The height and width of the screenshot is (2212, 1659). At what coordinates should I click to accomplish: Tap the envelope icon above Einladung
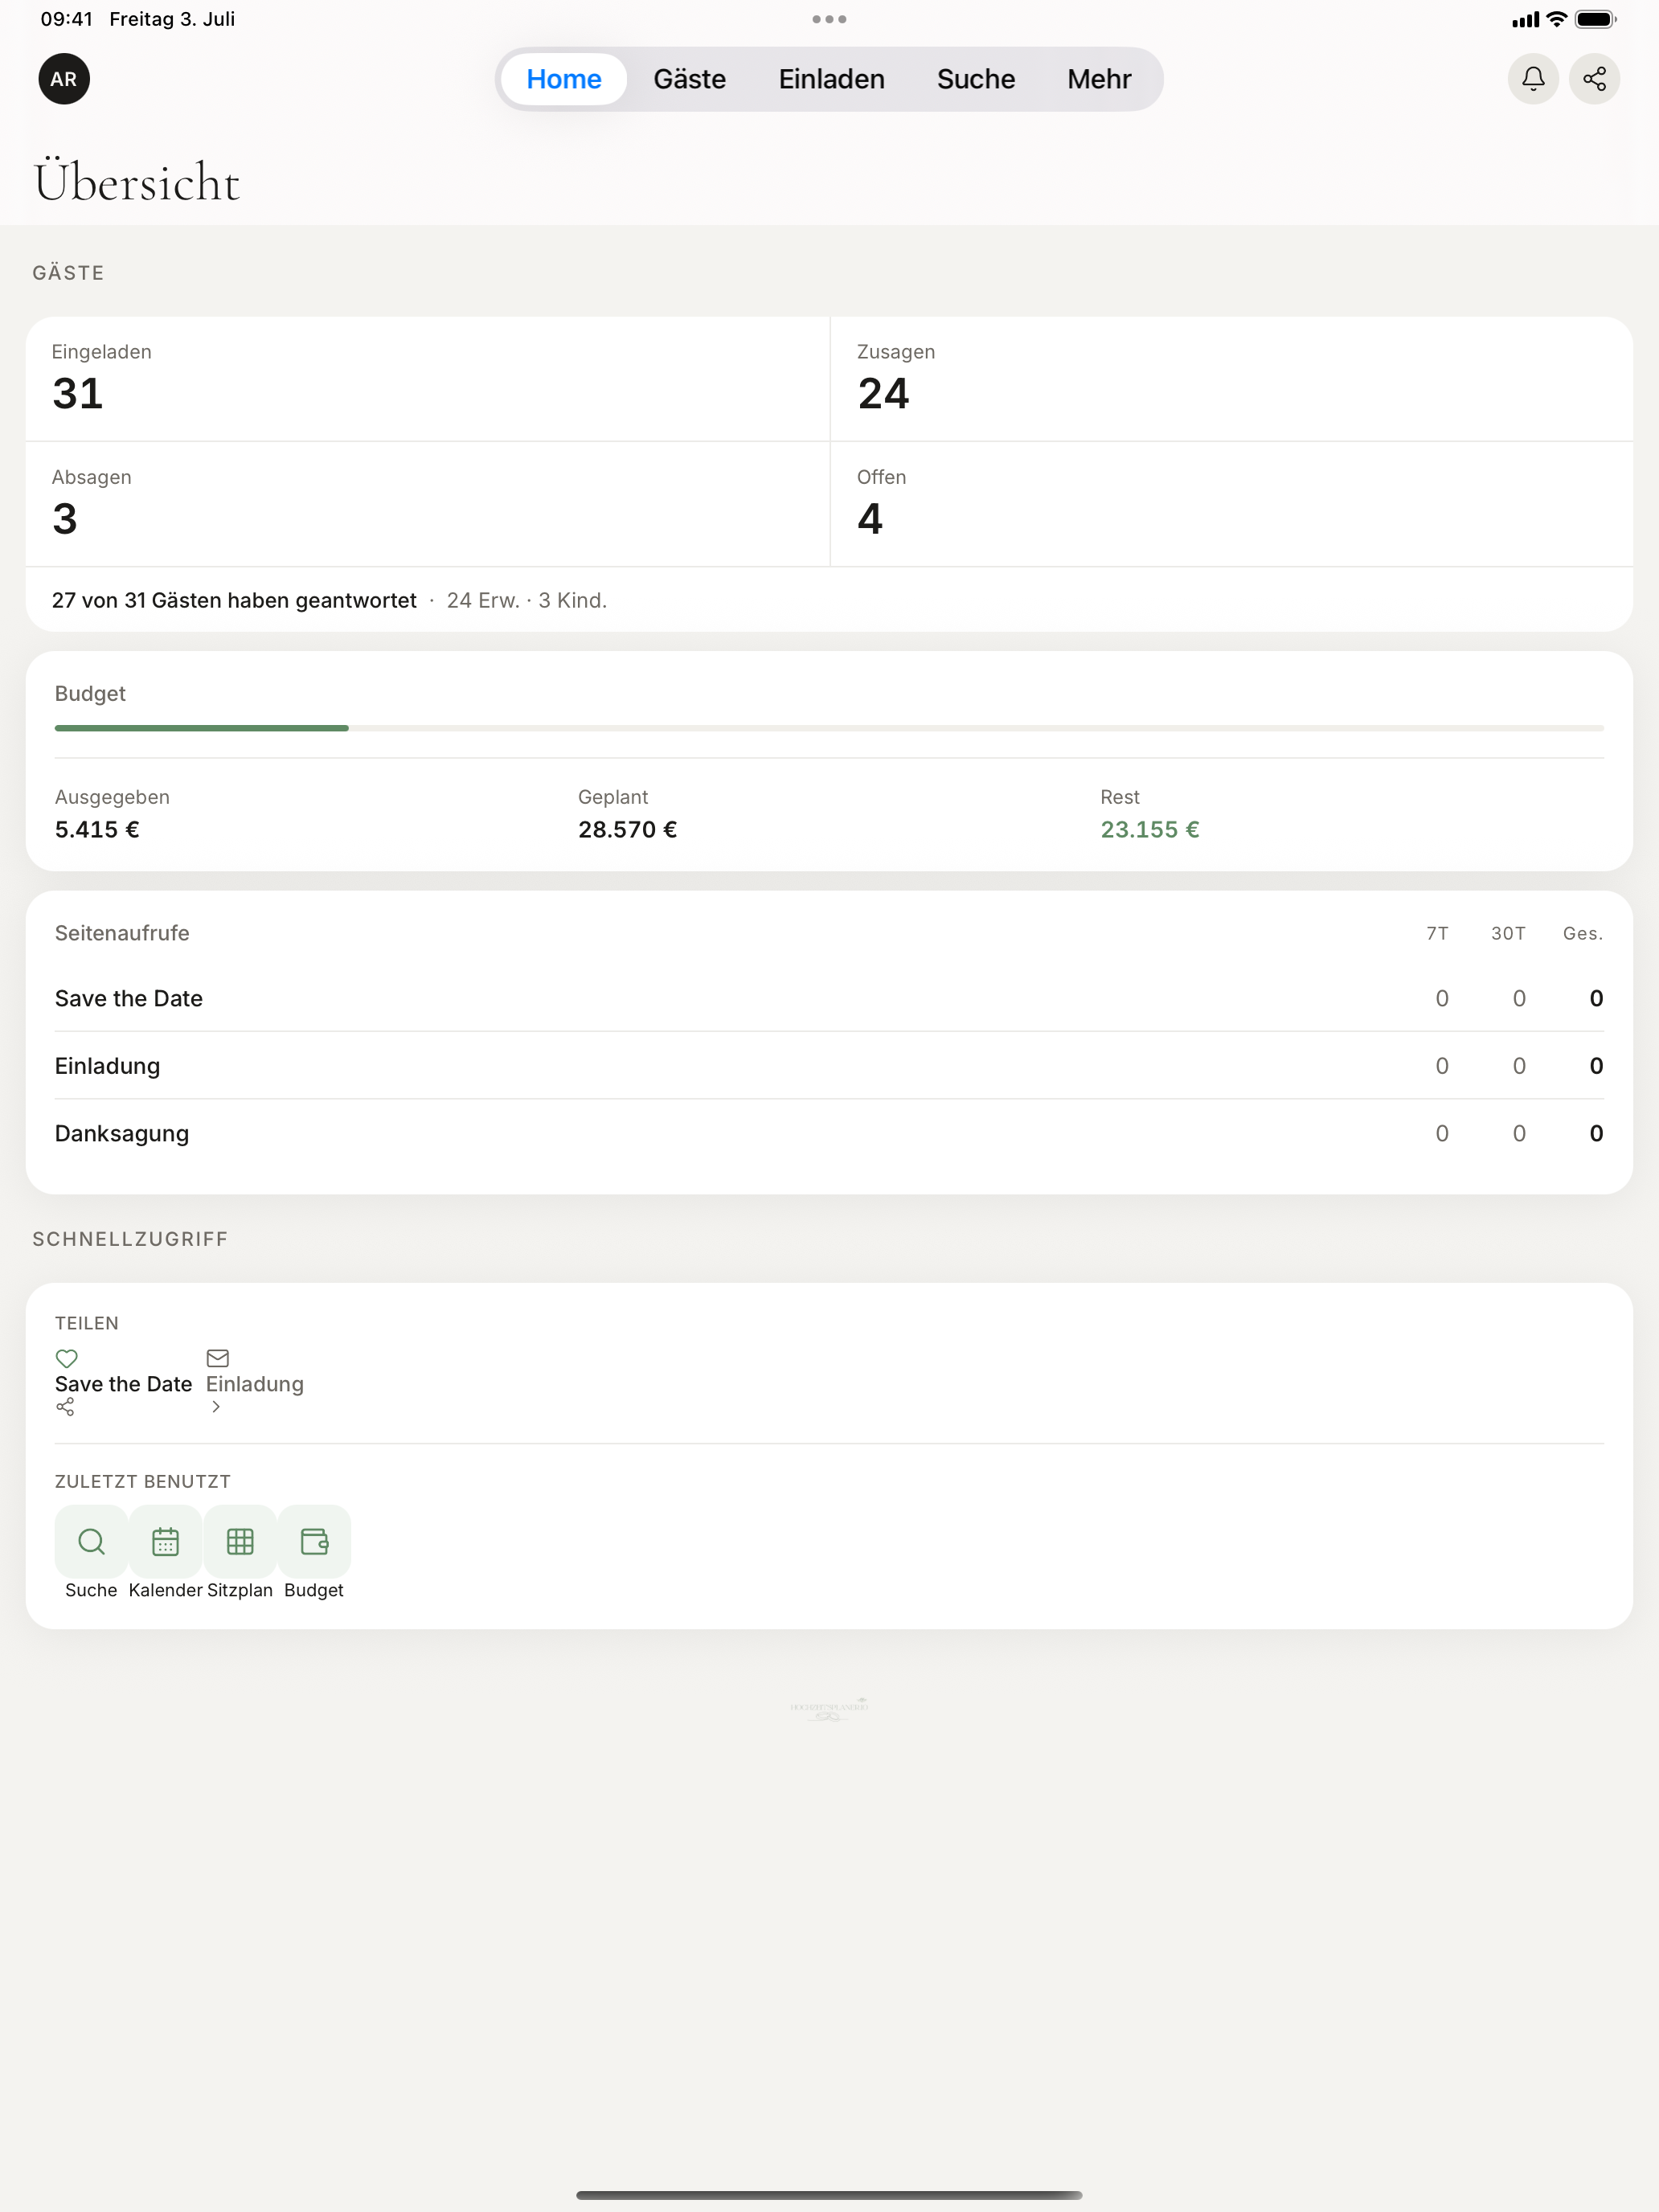click(x=217, y=1358)
